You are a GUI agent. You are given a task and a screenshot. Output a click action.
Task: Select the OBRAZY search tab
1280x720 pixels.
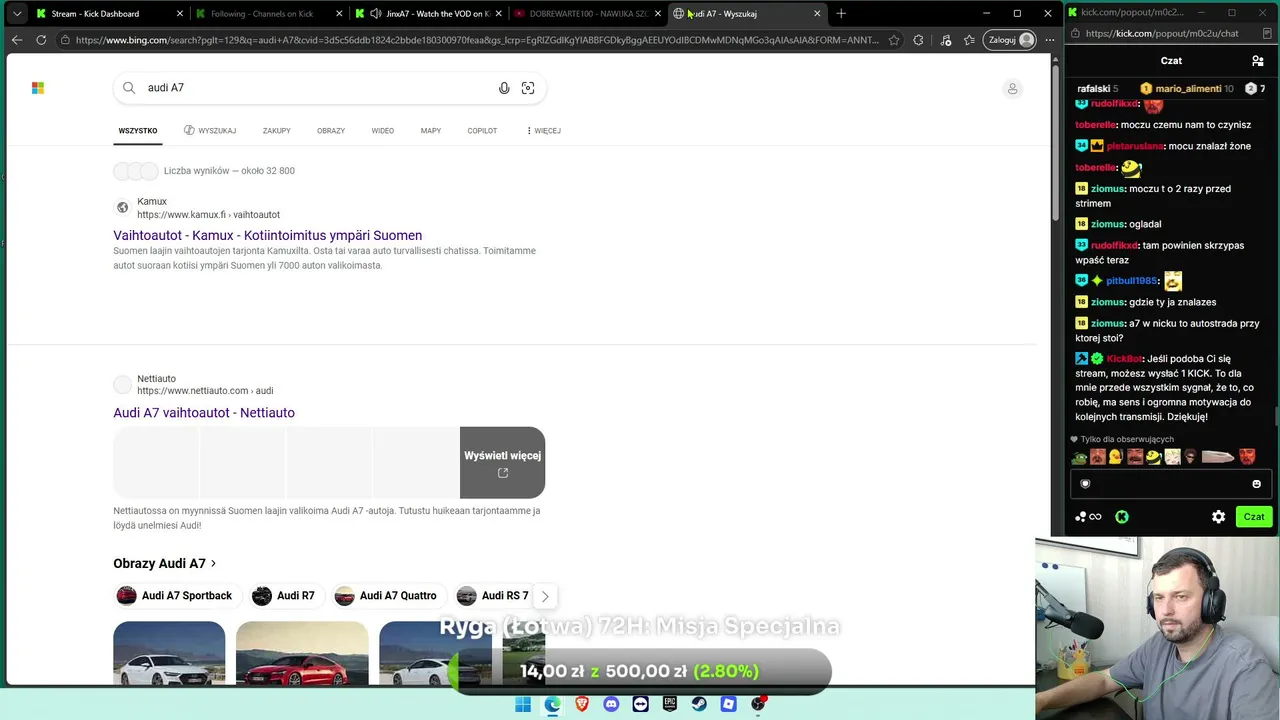[331, 131]
